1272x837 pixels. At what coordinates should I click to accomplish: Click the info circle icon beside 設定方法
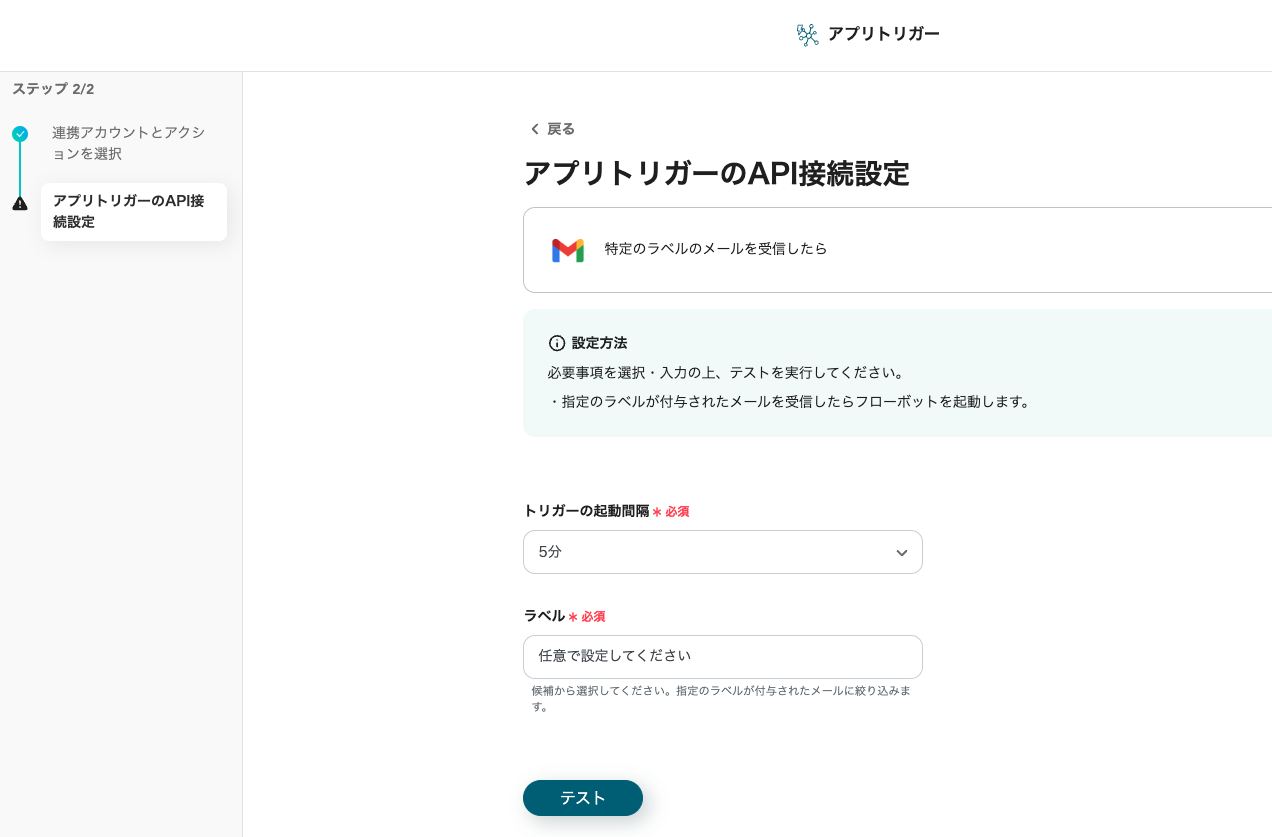click(557, 343)
